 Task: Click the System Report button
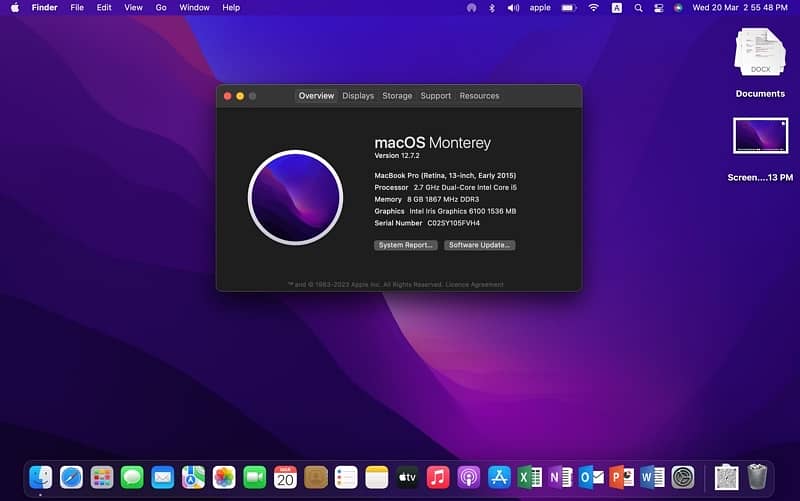[x=406, y=245]
